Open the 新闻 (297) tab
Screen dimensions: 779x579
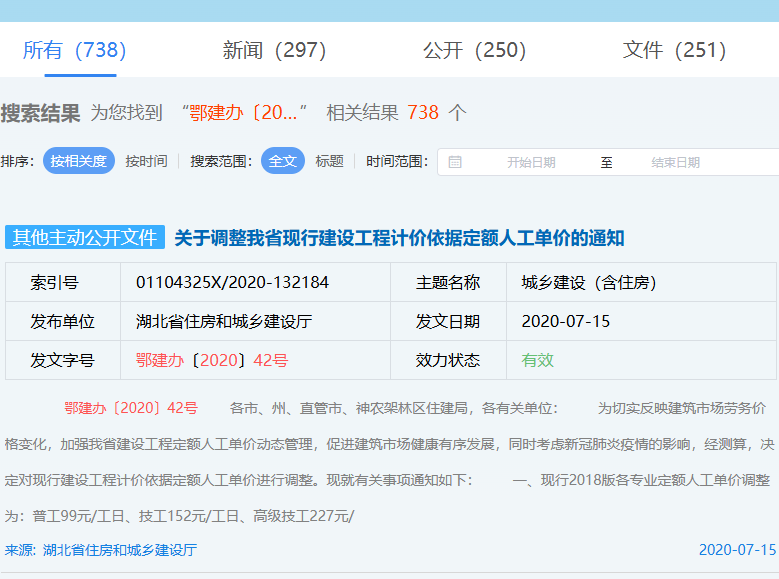(x=274, y=50)
